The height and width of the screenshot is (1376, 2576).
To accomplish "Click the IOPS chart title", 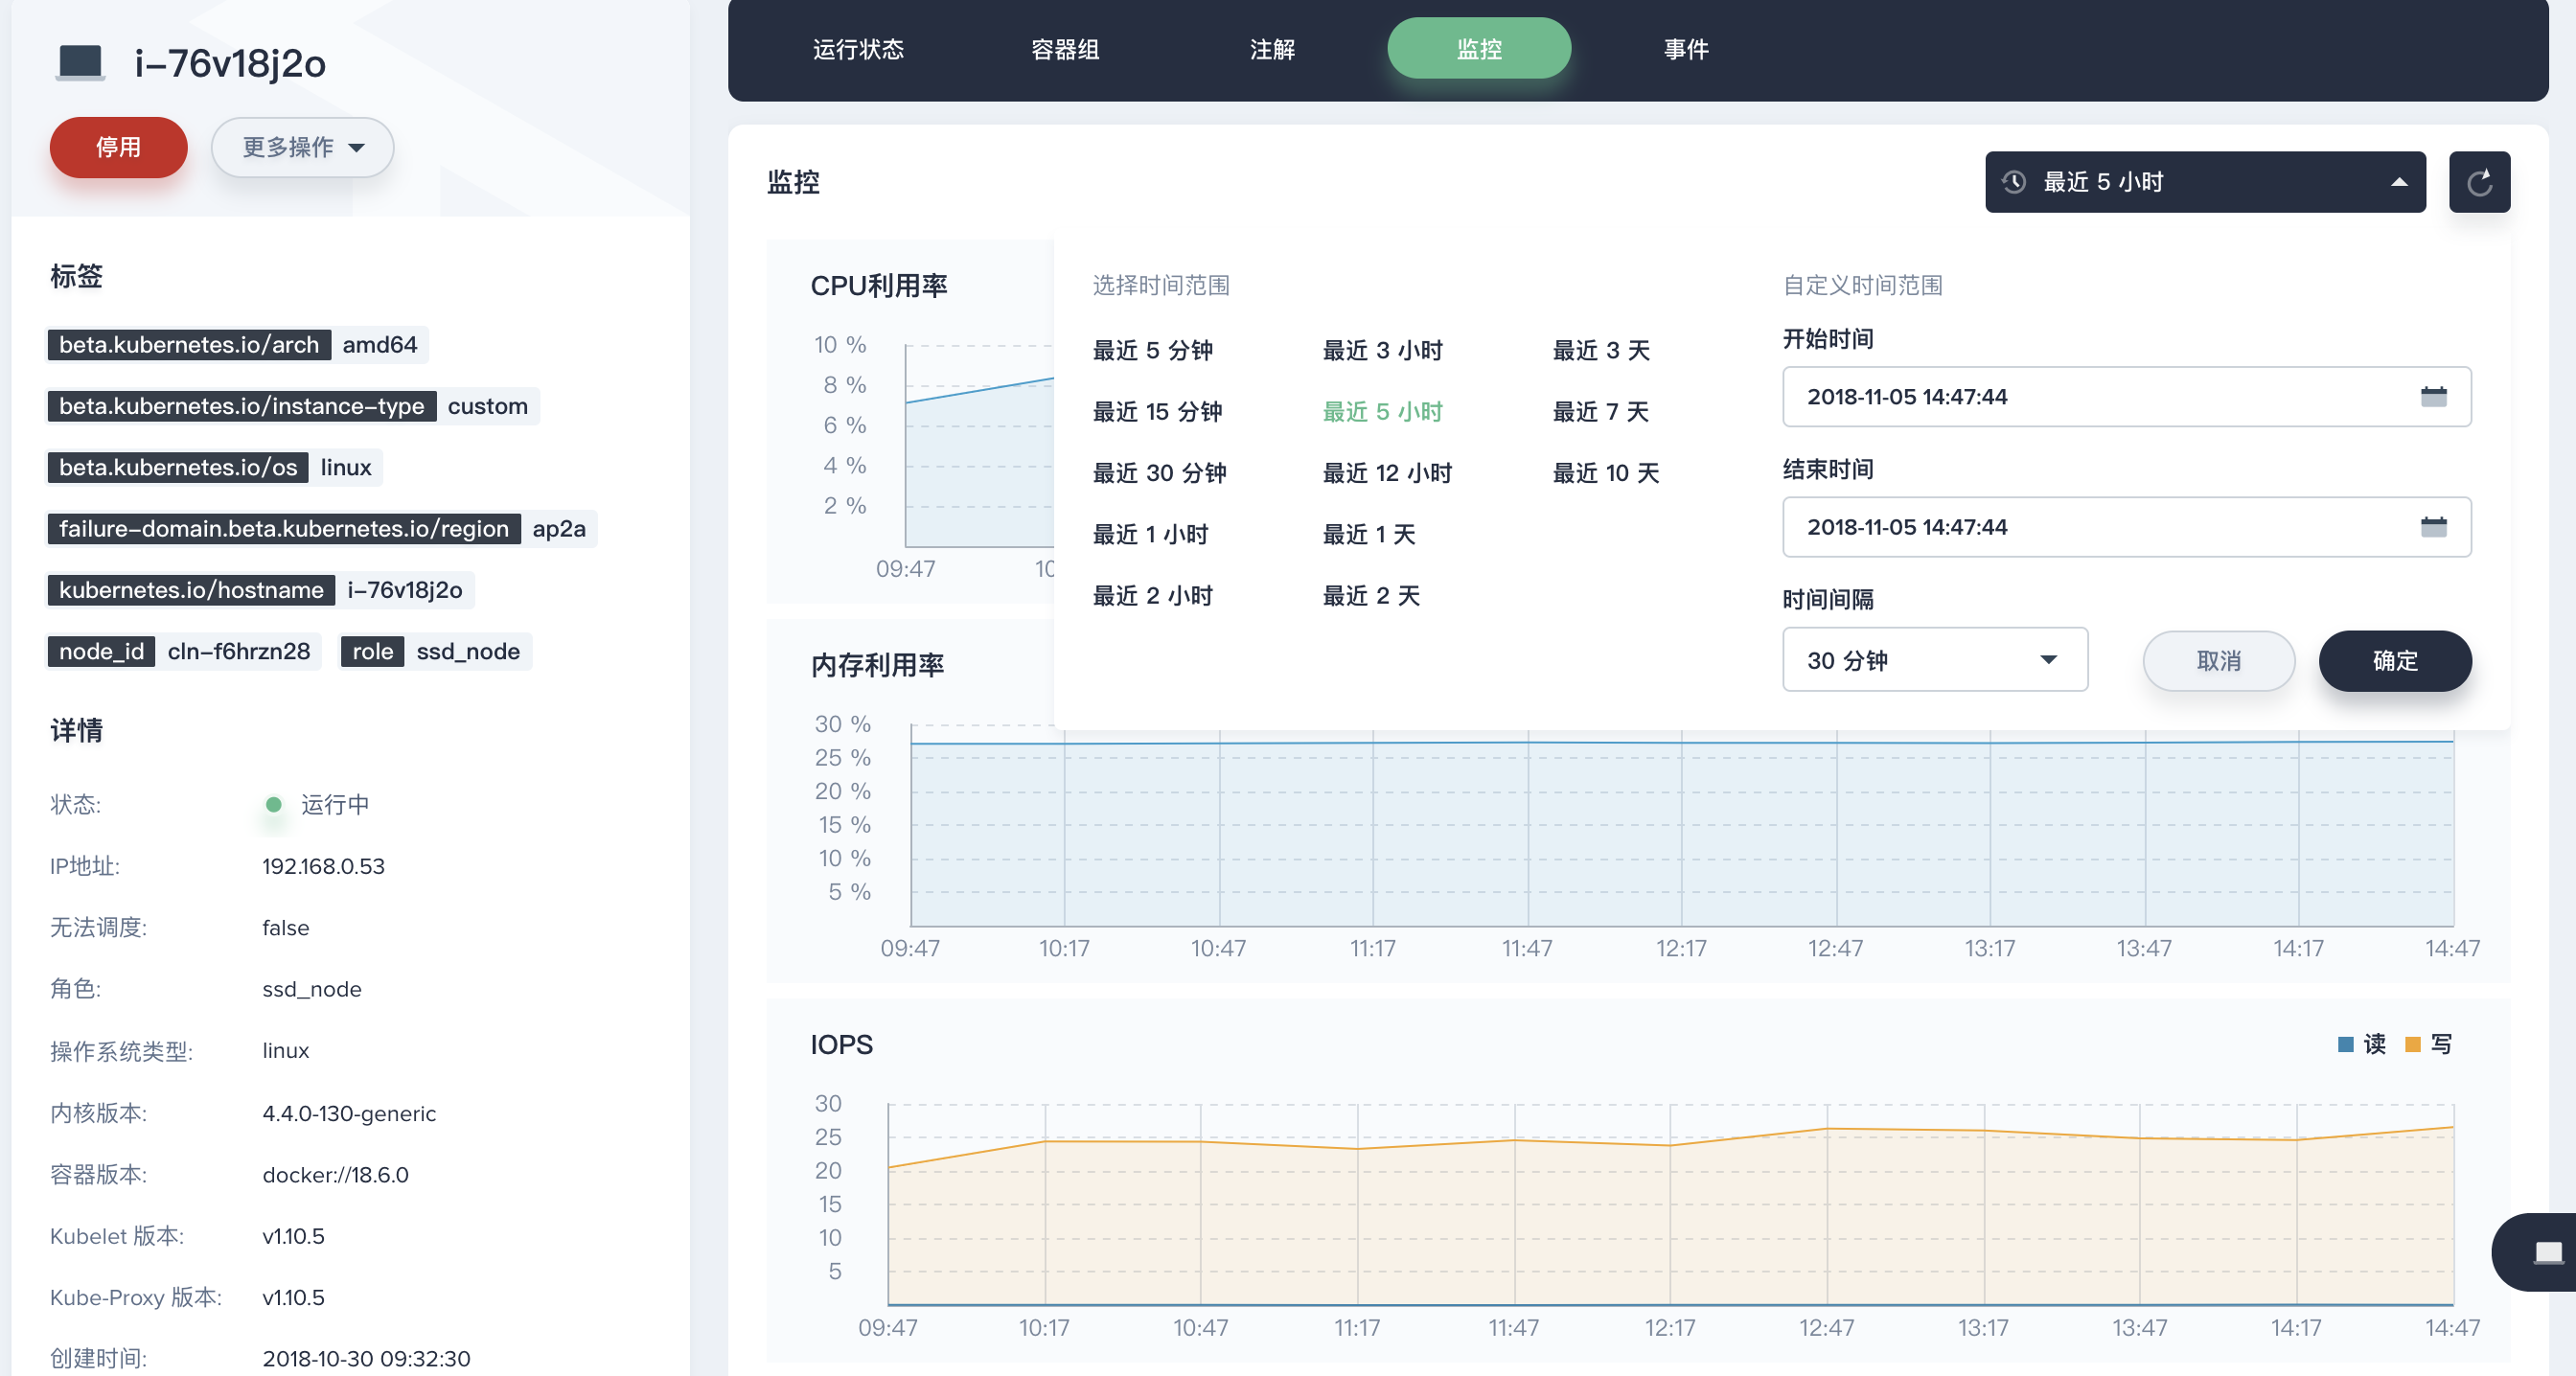I will tap(841, 1044).
